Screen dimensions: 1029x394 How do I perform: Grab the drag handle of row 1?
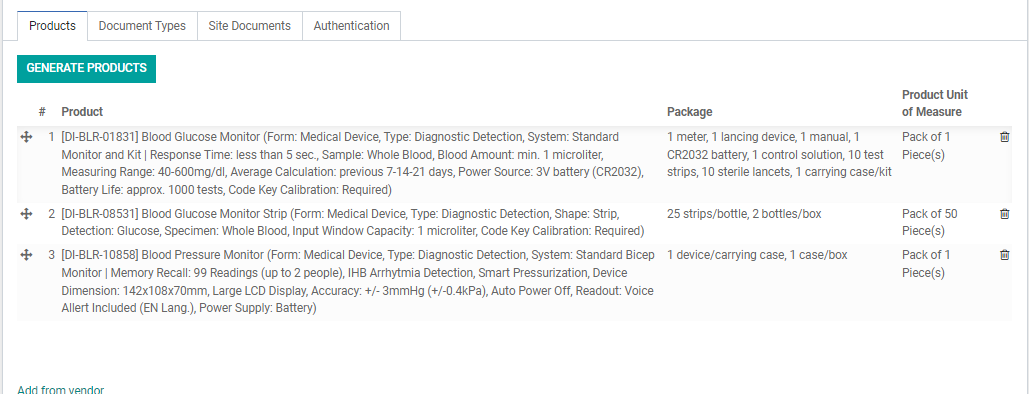[26, 137]
